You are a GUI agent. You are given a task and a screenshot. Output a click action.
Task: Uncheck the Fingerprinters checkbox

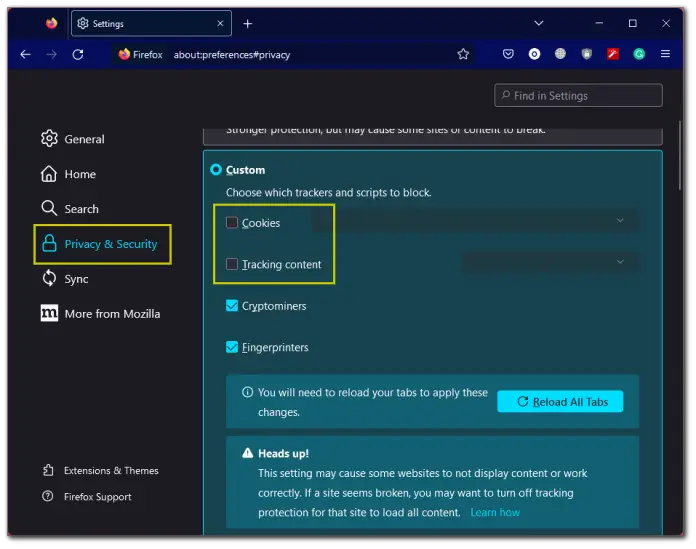click(232, 347)
